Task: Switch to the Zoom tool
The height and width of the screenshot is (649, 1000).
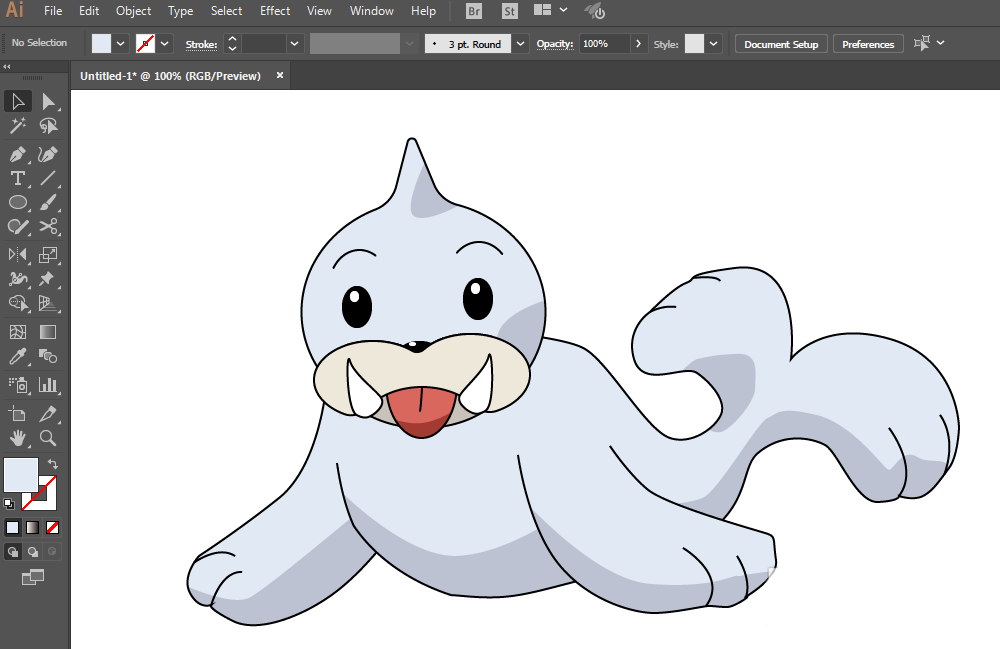Action: 48,438
